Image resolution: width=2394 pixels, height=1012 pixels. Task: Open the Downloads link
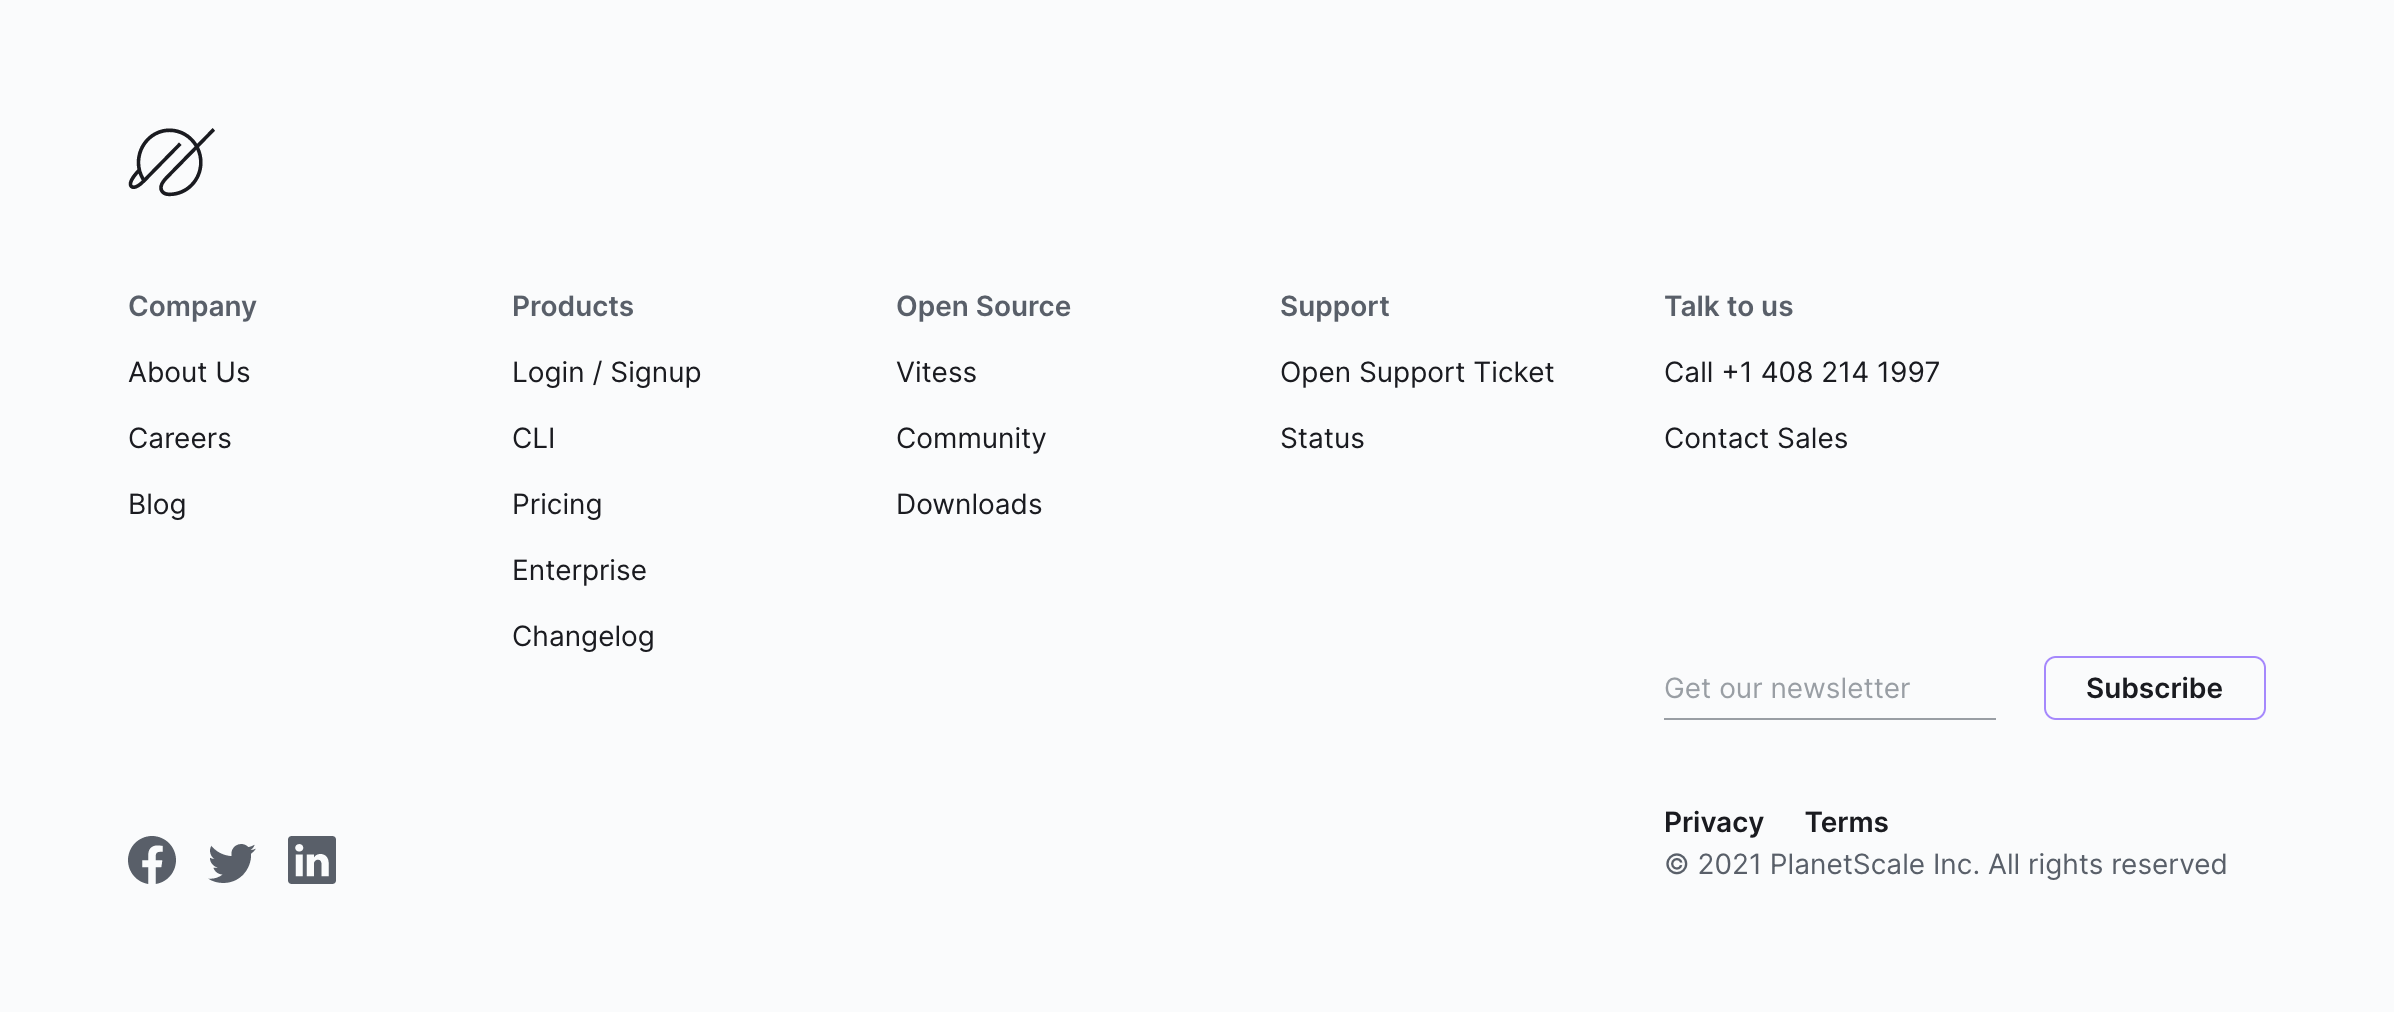[x=969, y=504]
